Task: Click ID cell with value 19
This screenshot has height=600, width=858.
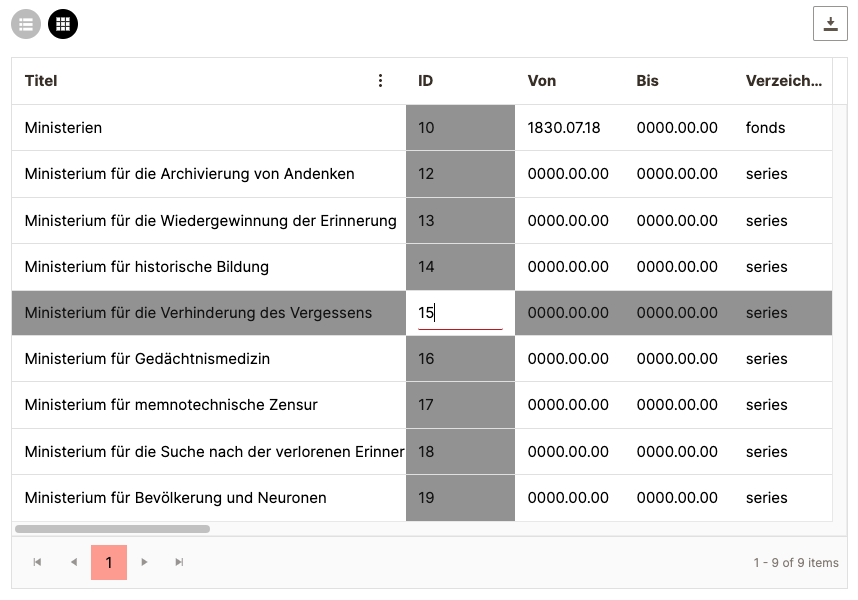Action: coord(460,498)
